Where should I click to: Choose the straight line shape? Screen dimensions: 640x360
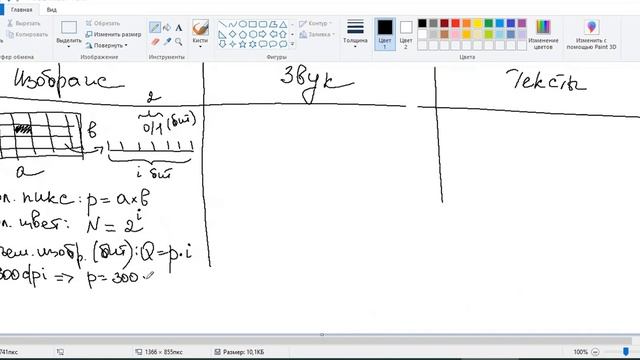pos(222,24)
